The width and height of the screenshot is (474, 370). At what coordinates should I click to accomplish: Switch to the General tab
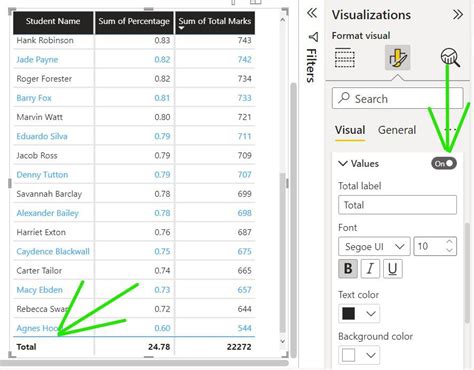point(397,130)
